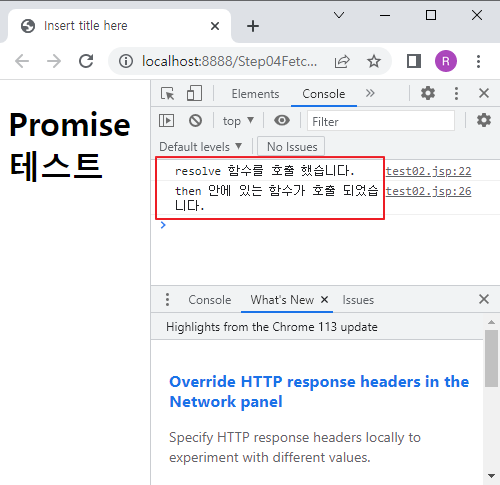Close the DevTools panel
Image resolution: width=500 pixels, height=485 pixels.
[x=484, y=93]
